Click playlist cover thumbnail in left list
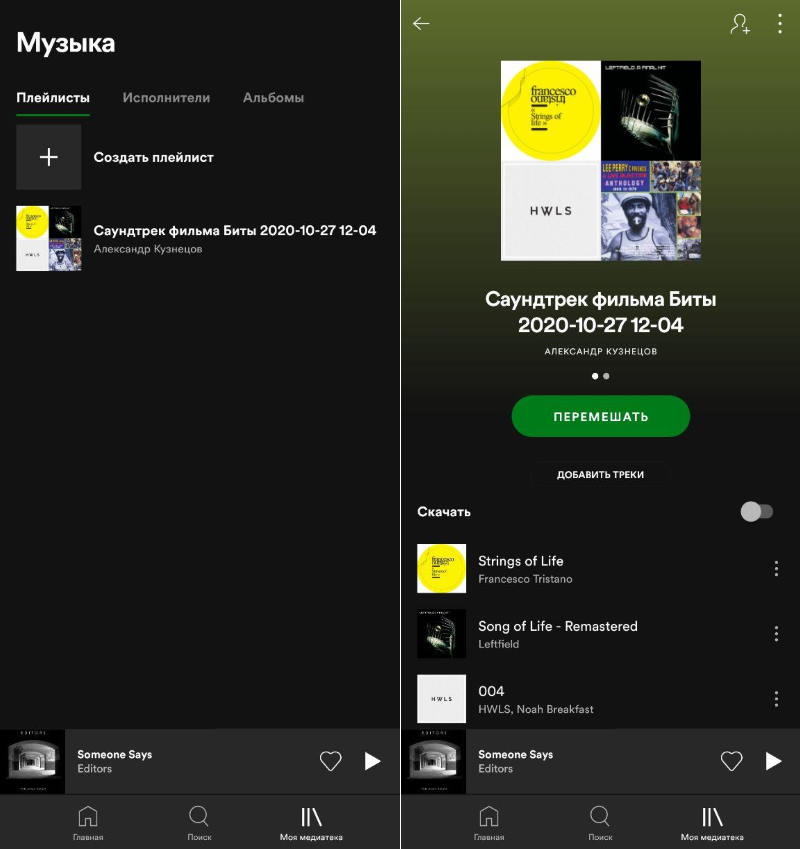The width and height of the screenshot is (800, 849). (49, 238)
